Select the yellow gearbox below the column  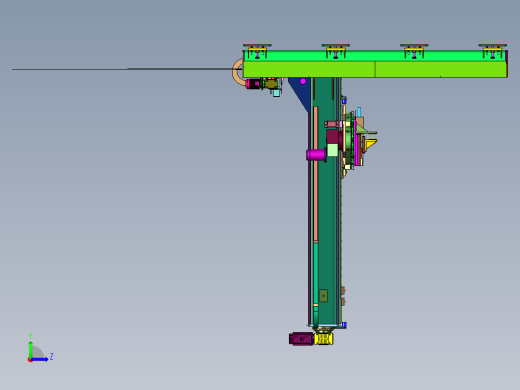coord(323,339)
